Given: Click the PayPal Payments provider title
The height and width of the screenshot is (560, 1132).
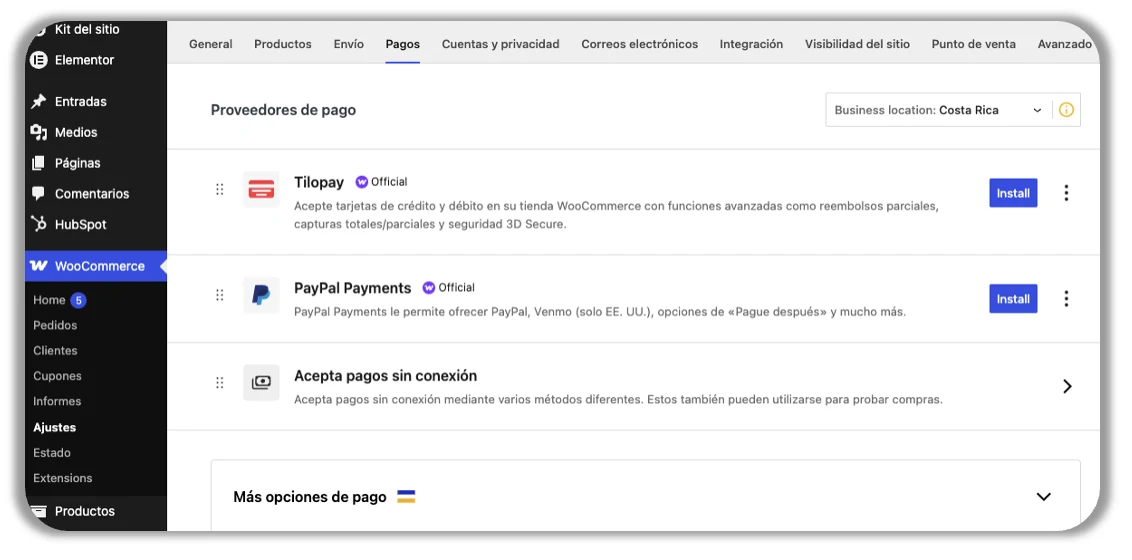Looking at the screenshot, I should [x=352, y=288].
